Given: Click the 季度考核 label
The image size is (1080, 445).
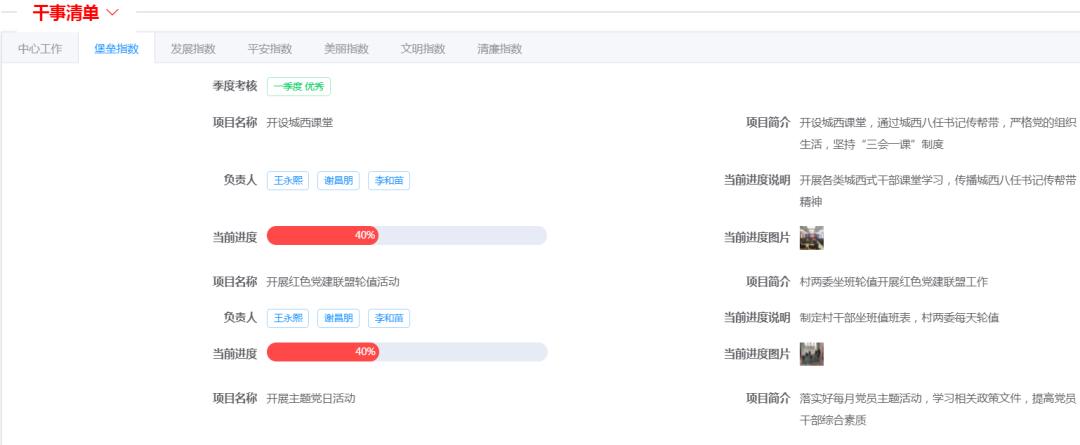Looking at the screenshot, I should pyautogui.click(x=234, y=86).
